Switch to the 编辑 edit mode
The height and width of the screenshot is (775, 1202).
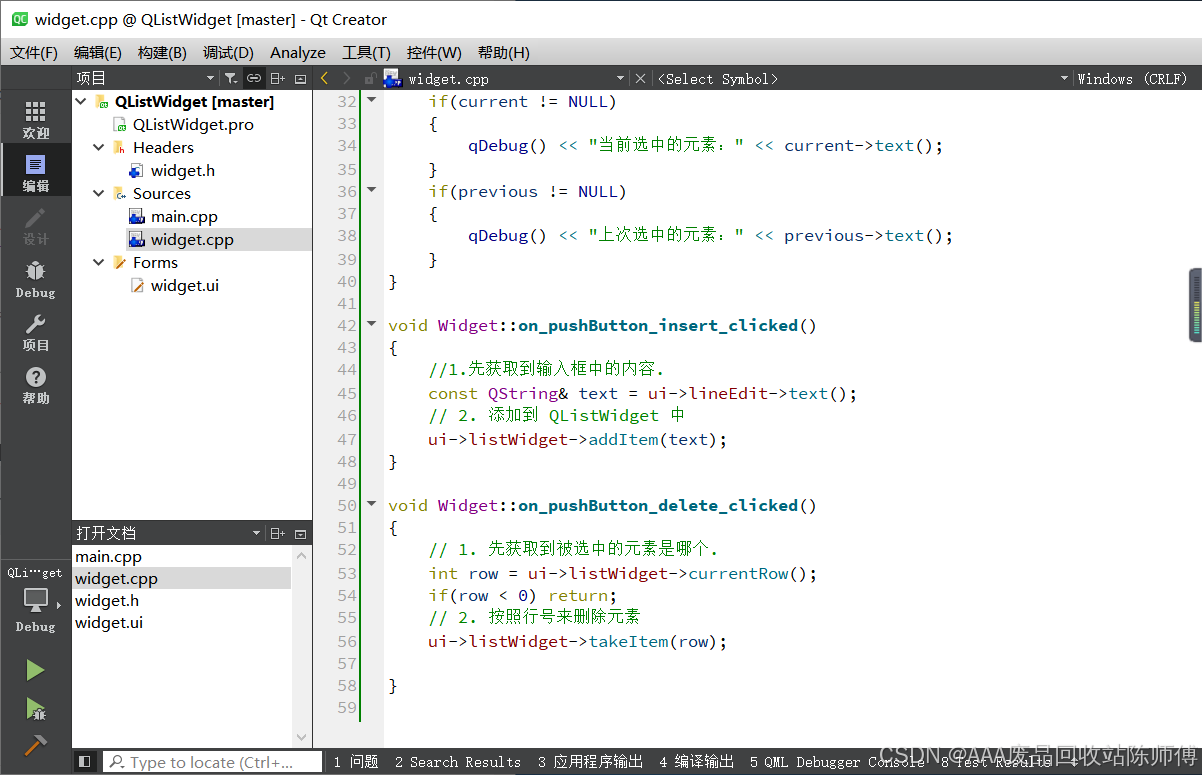pos(35,172)
